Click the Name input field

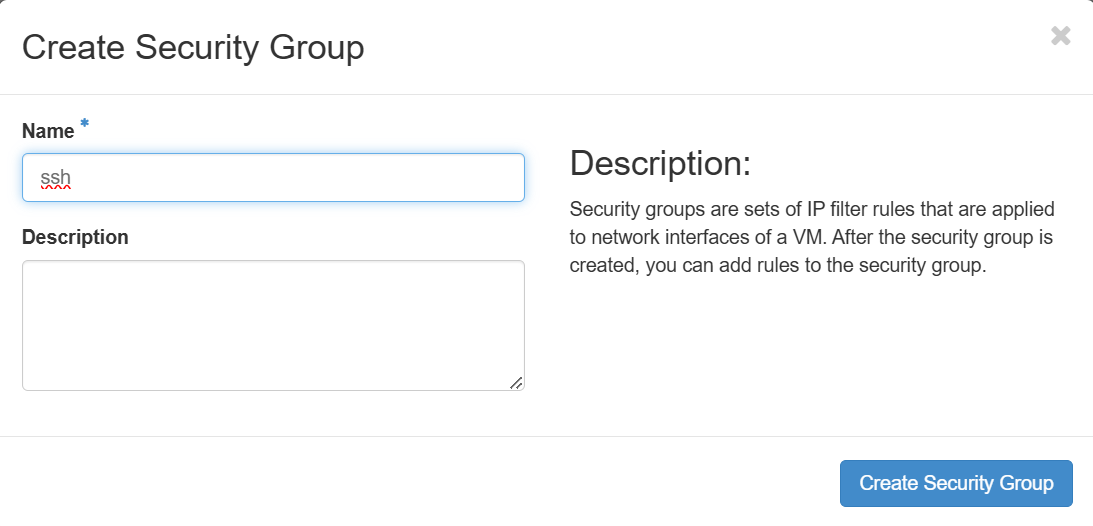273,178
